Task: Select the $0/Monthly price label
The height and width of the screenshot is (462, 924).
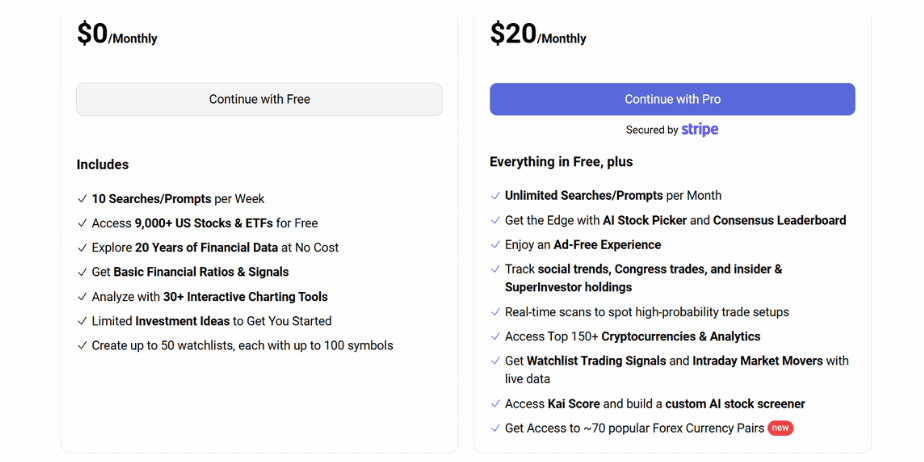Action: coord(117,35)
